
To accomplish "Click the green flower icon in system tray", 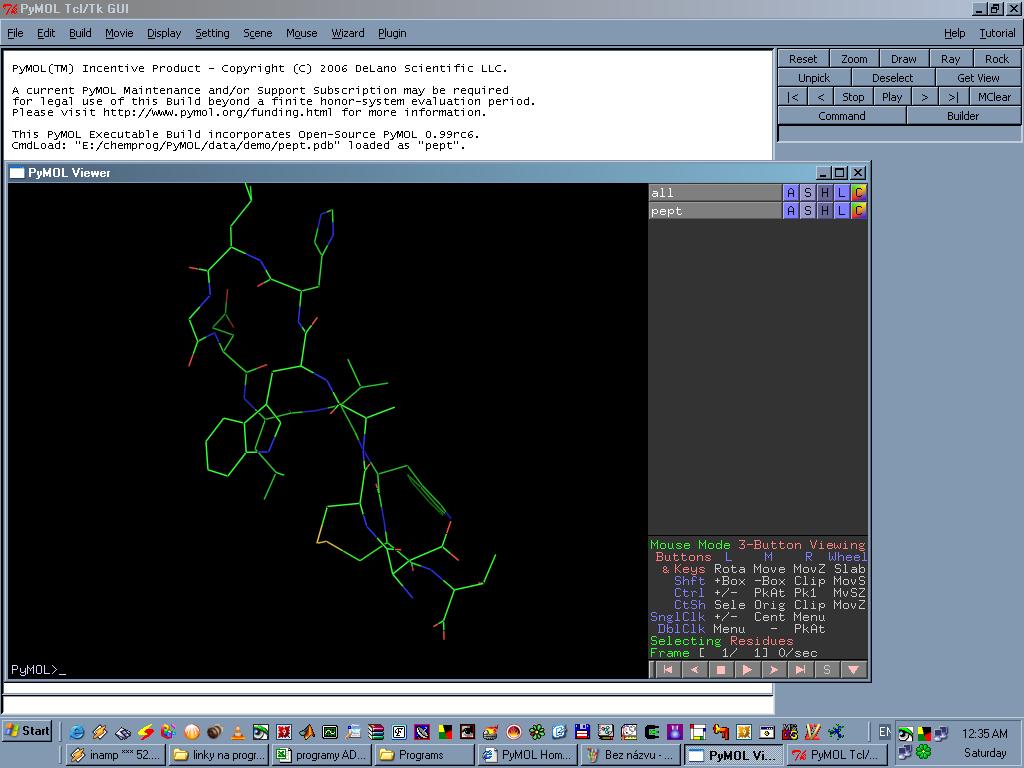I will (x=923, y=752).
